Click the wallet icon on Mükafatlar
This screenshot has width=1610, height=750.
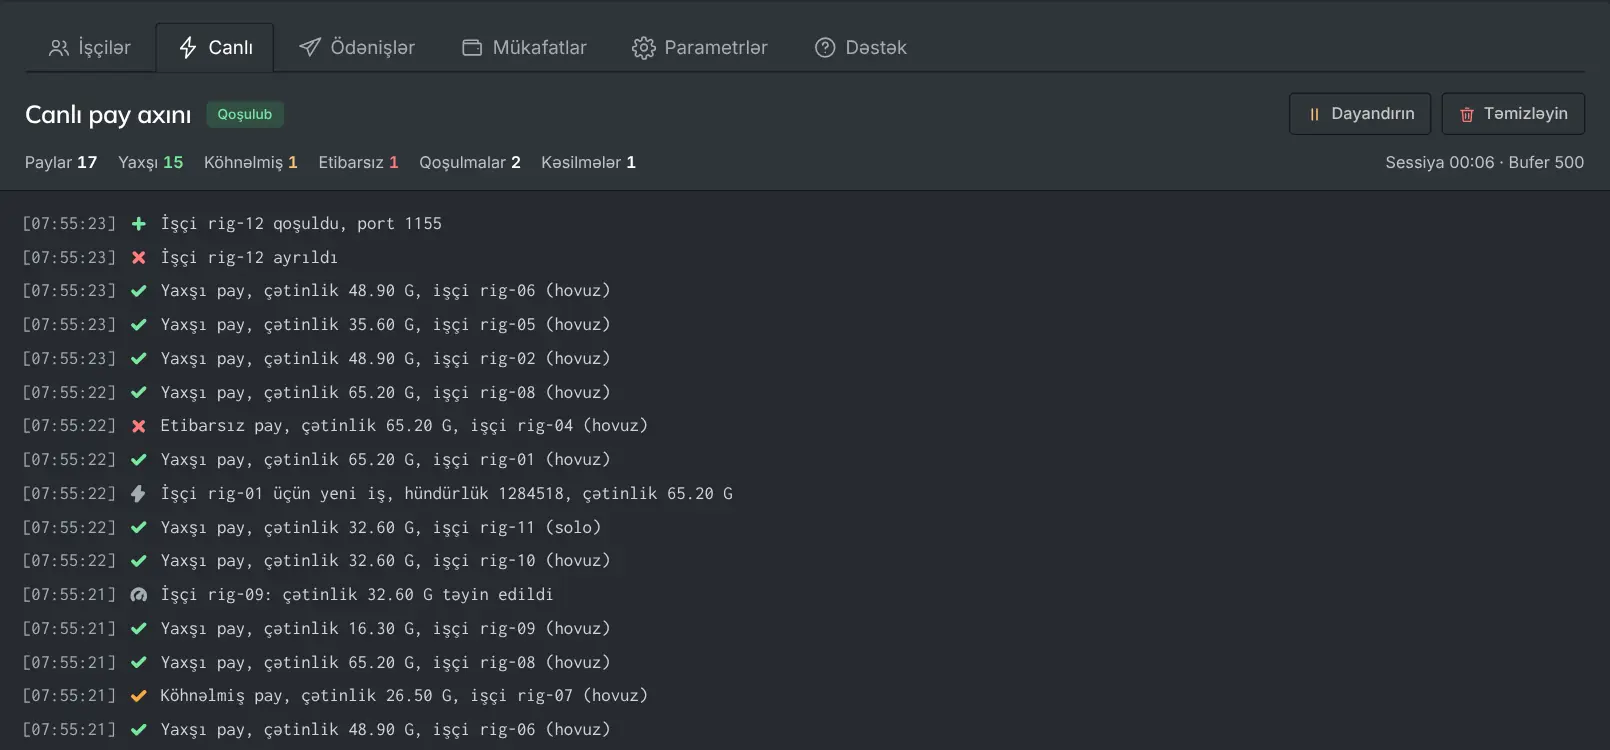(x=472, y=48)
